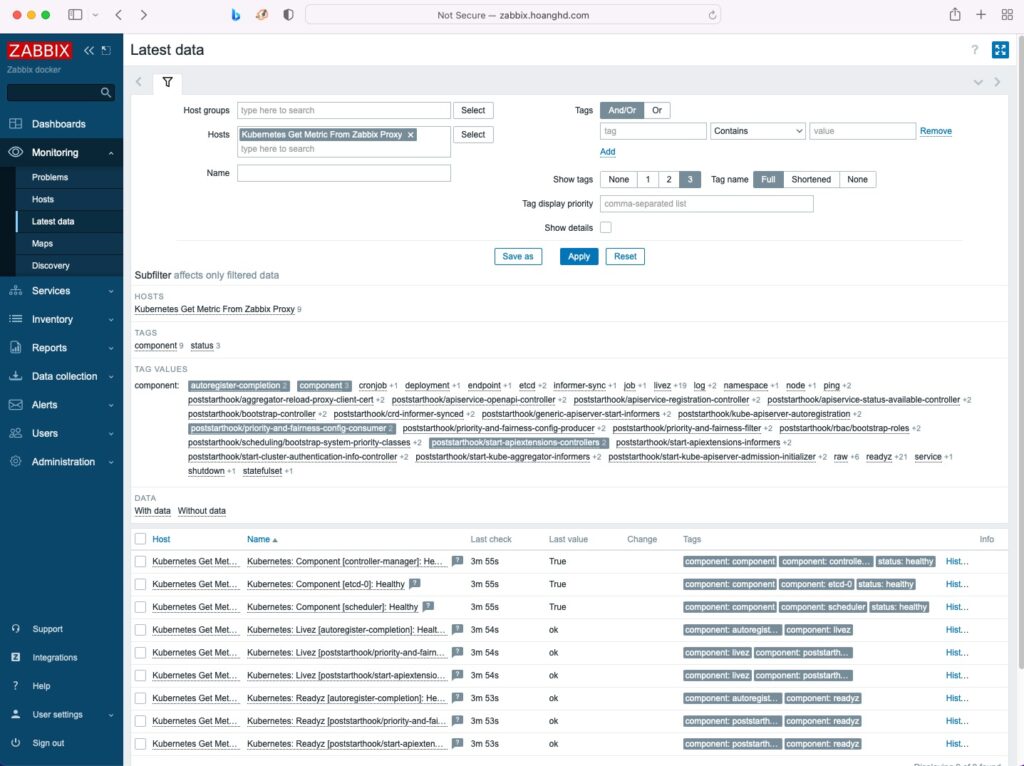Click the Users people icon
Screen dimensions: 1024x766
(x=16, y=433)
